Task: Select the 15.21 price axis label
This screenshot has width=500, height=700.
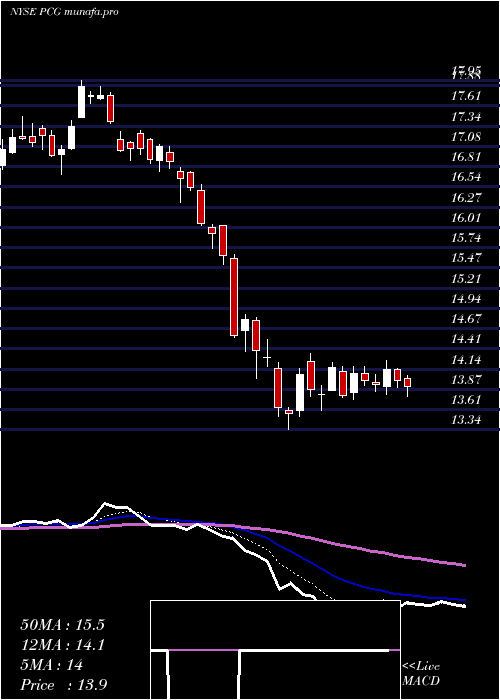Action: [466, 279]
